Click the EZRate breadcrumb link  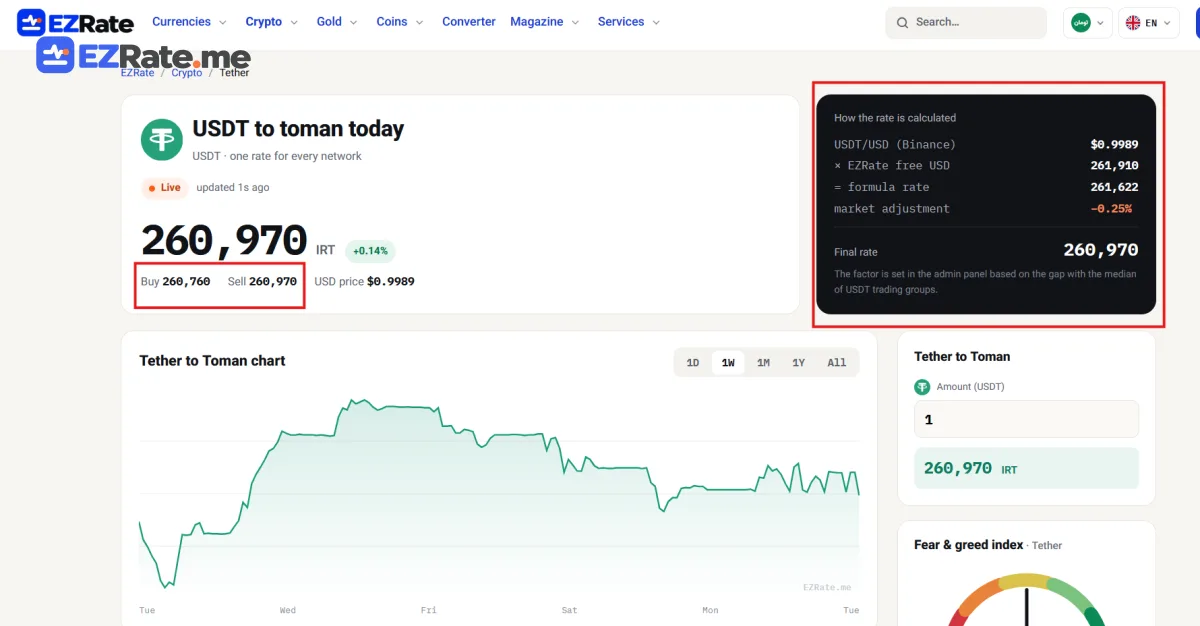138,73
